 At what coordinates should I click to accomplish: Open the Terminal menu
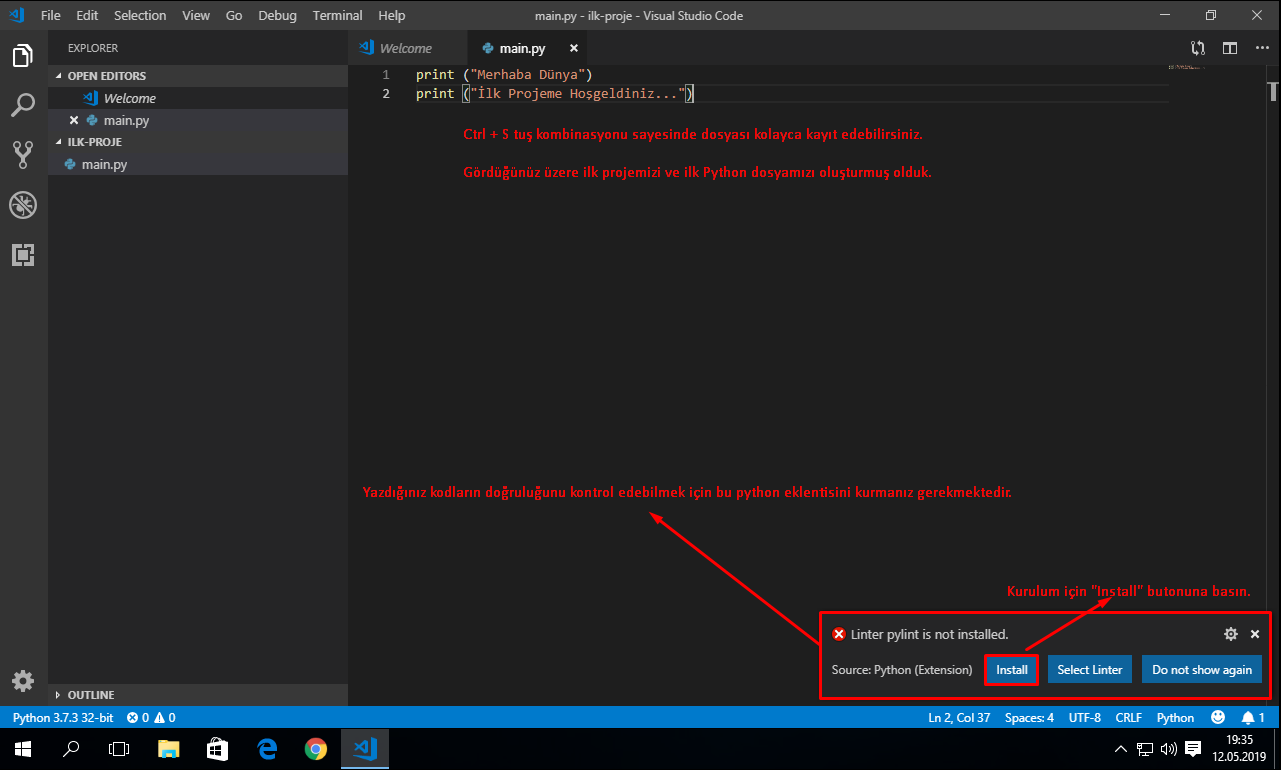(x=337, y=15)
